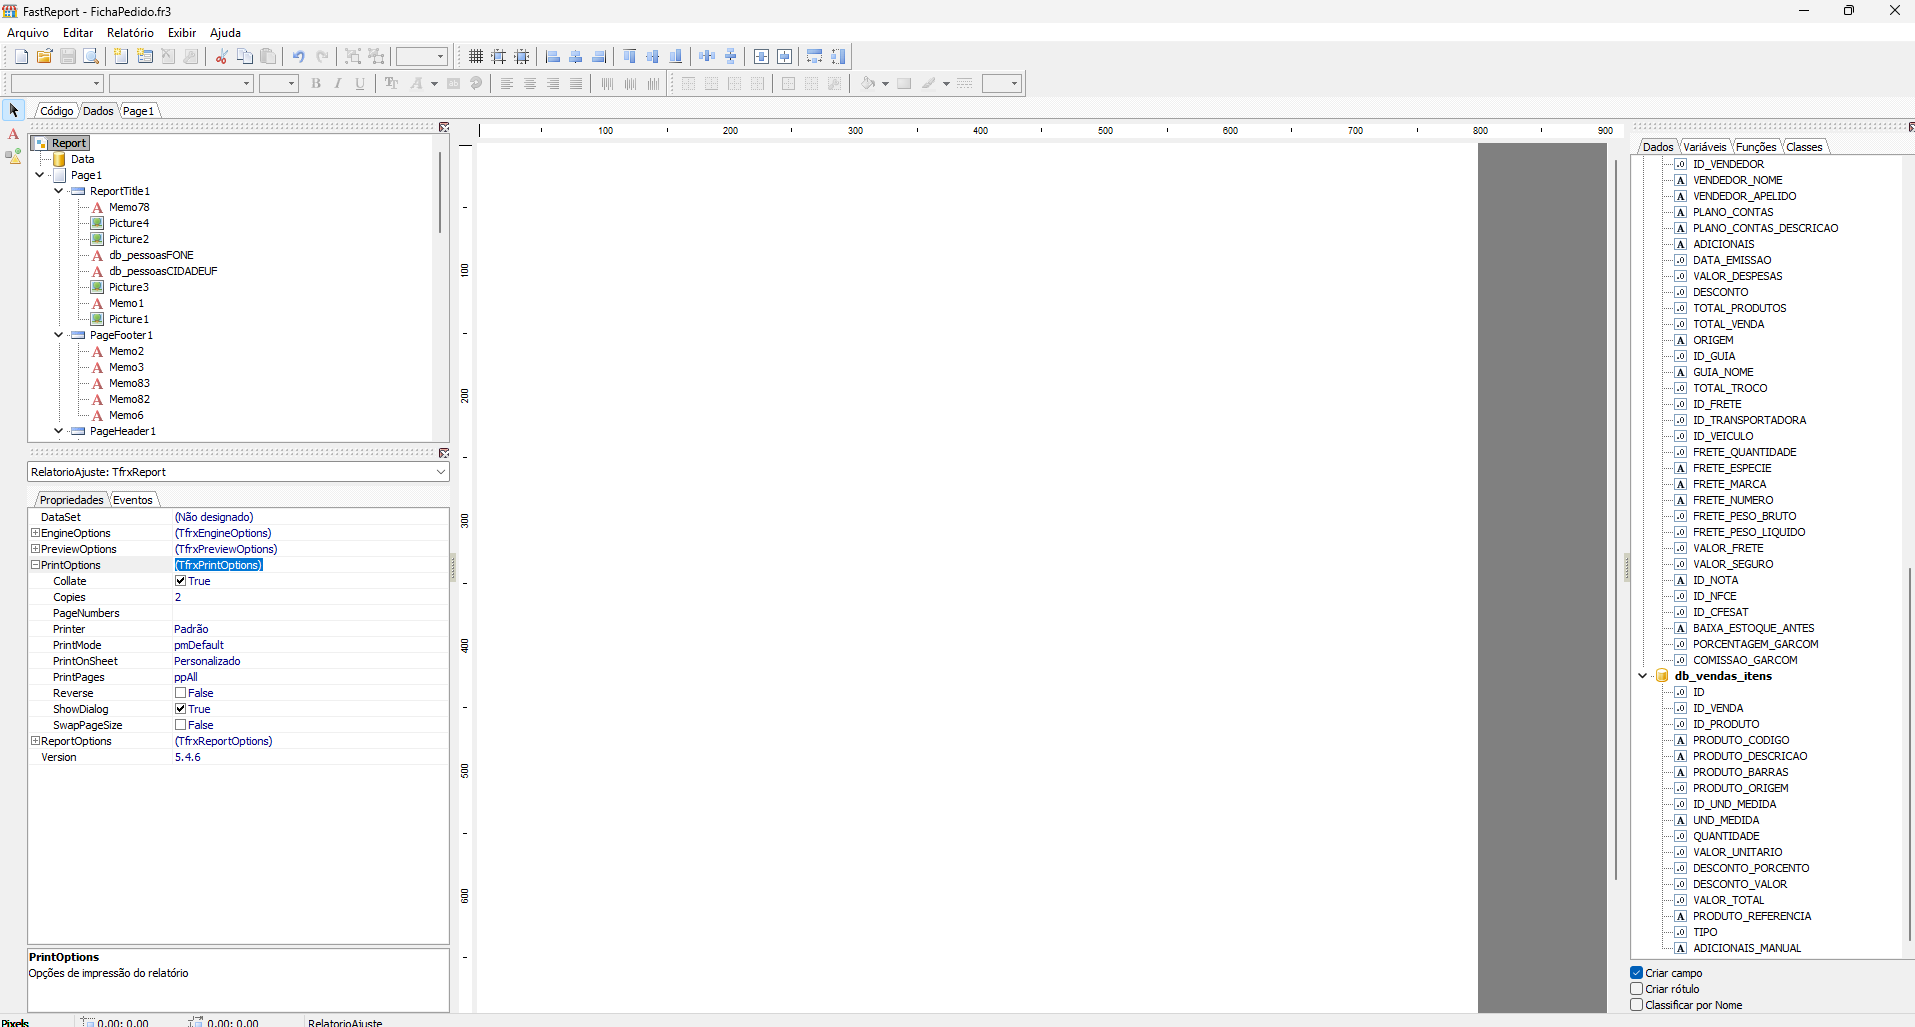Click the Align Left Edges icon
The image size is (1915, 1027).
pyautogui.click(x=553, y=56)
